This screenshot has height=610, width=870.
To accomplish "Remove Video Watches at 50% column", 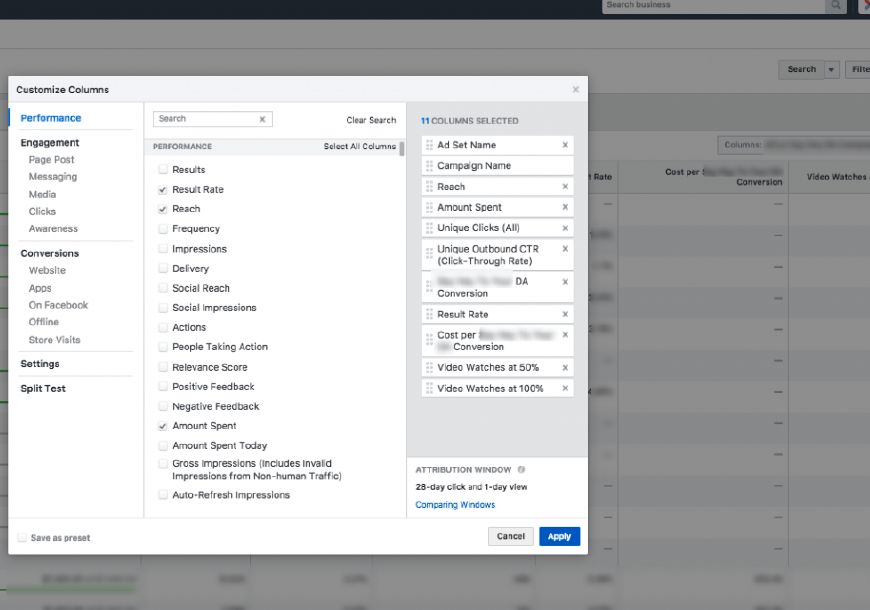I will click(x=565, y=368).
